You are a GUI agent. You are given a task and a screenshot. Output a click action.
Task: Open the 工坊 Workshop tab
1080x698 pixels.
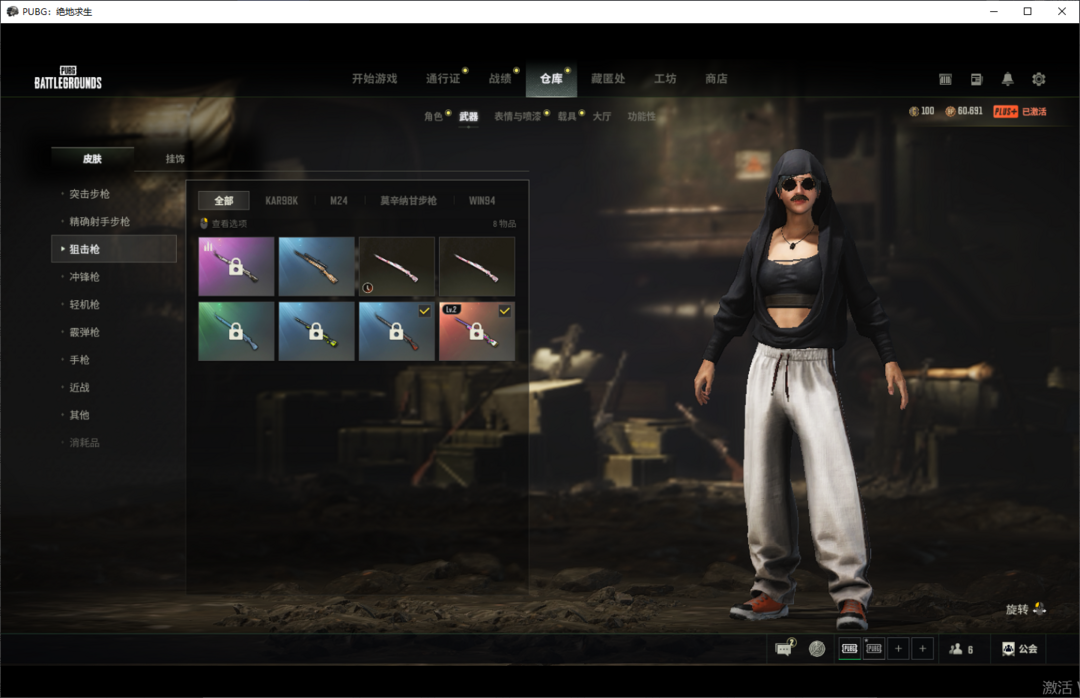tap(665, 79)
